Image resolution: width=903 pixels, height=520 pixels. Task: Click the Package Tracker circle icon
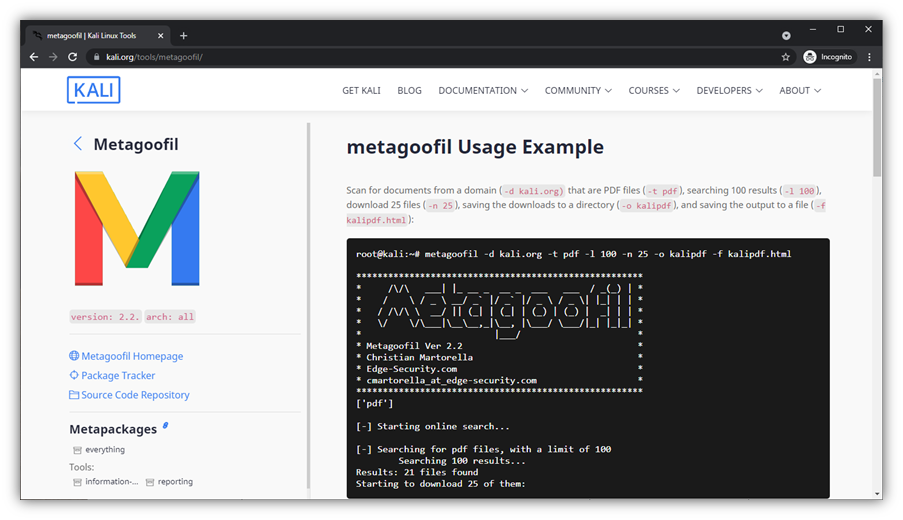[74, 375]
